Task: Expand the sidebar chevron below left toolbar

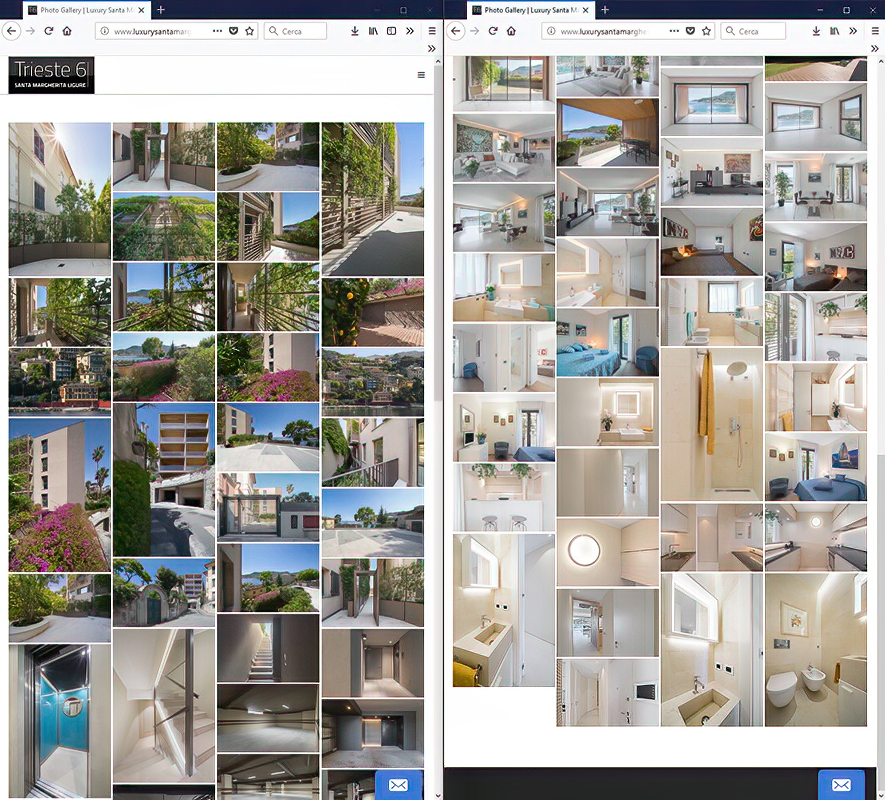Action: 431,49
